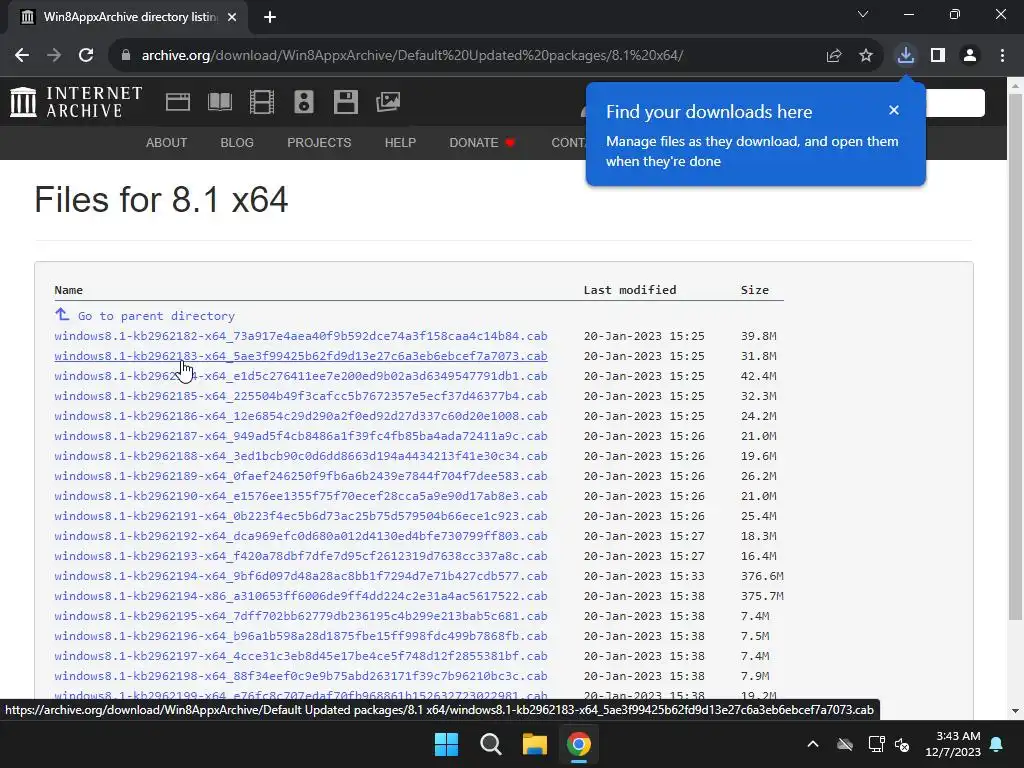The width and height of the screenshot is (1024, 768).
Task: Open a new browser tab
Action: click(270, 17)
